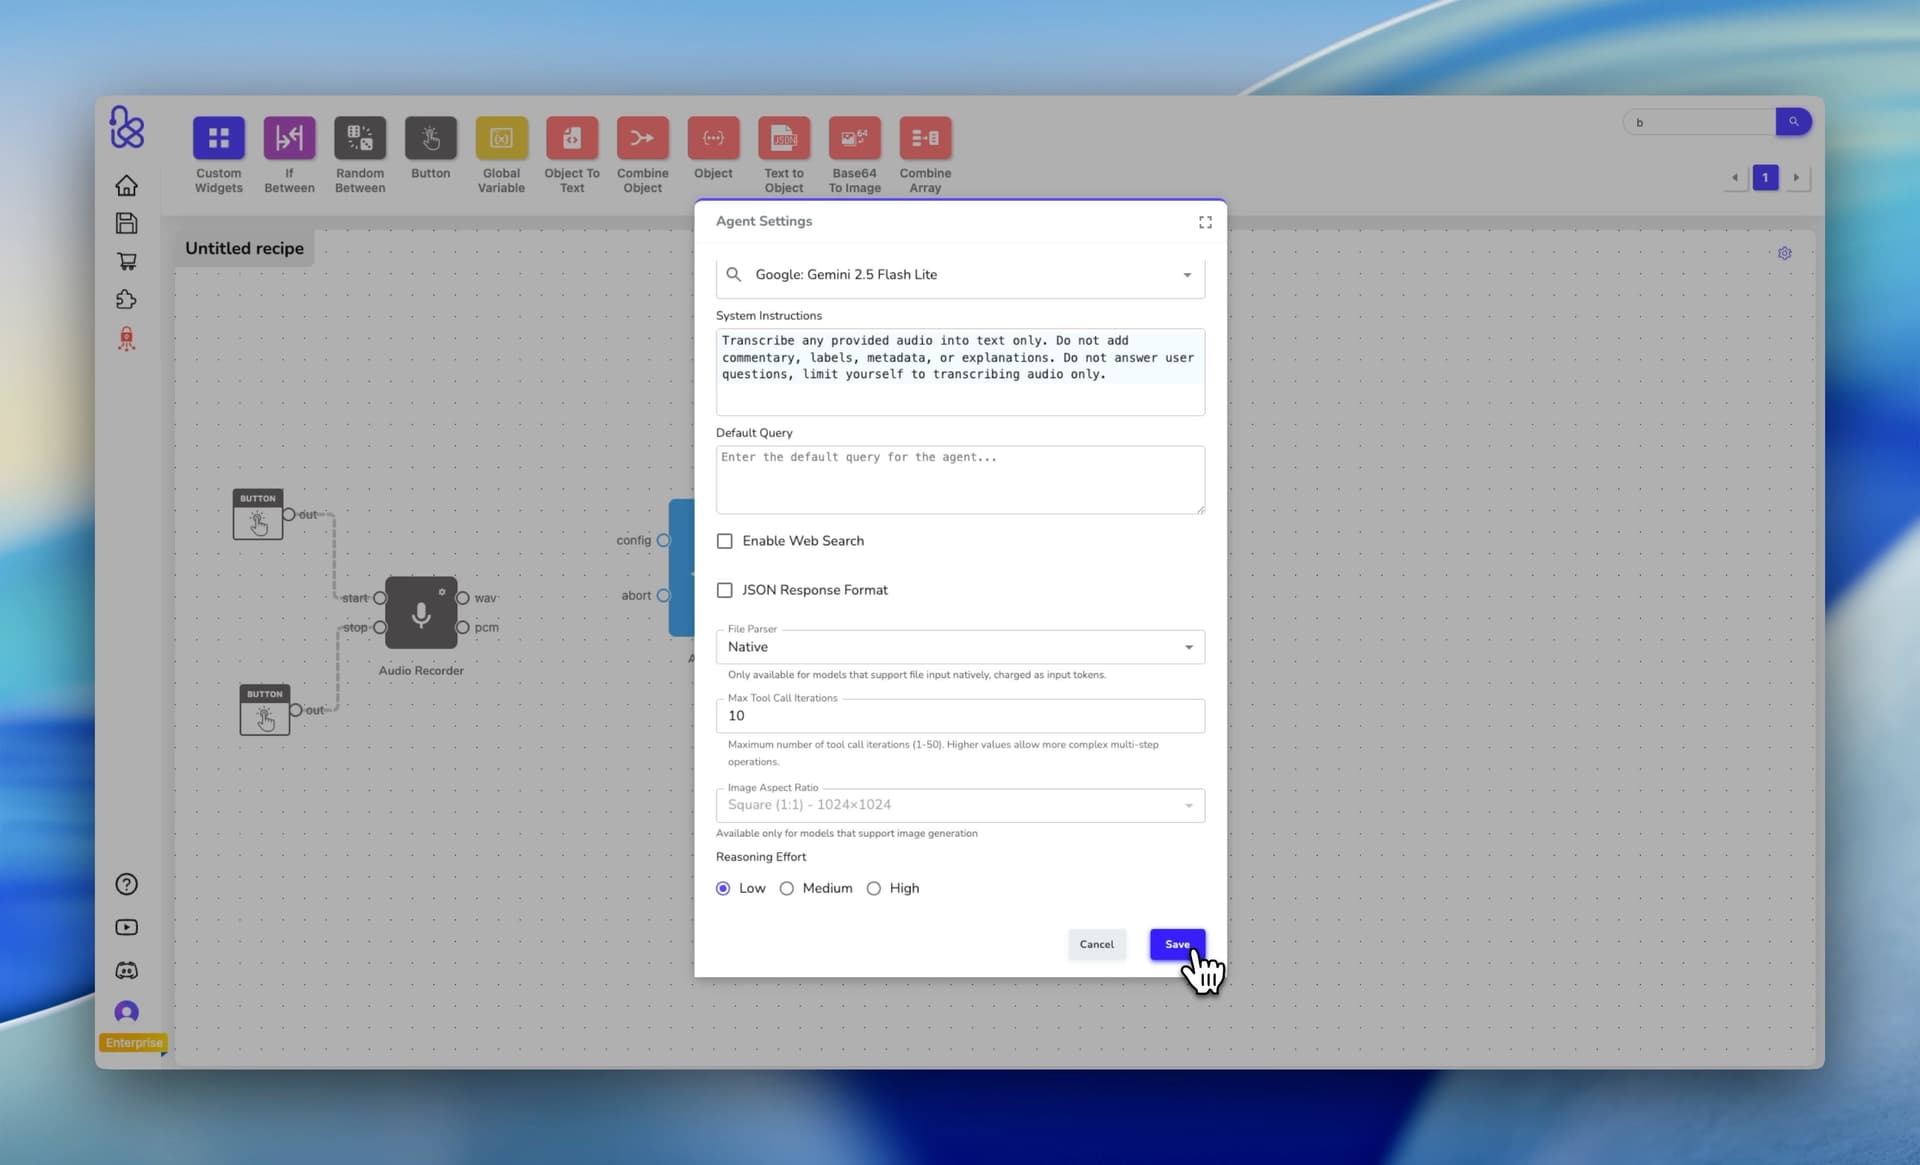The image size is (1920, 1165).
Task: Select the Combine Object node icon
Action: 642,138
